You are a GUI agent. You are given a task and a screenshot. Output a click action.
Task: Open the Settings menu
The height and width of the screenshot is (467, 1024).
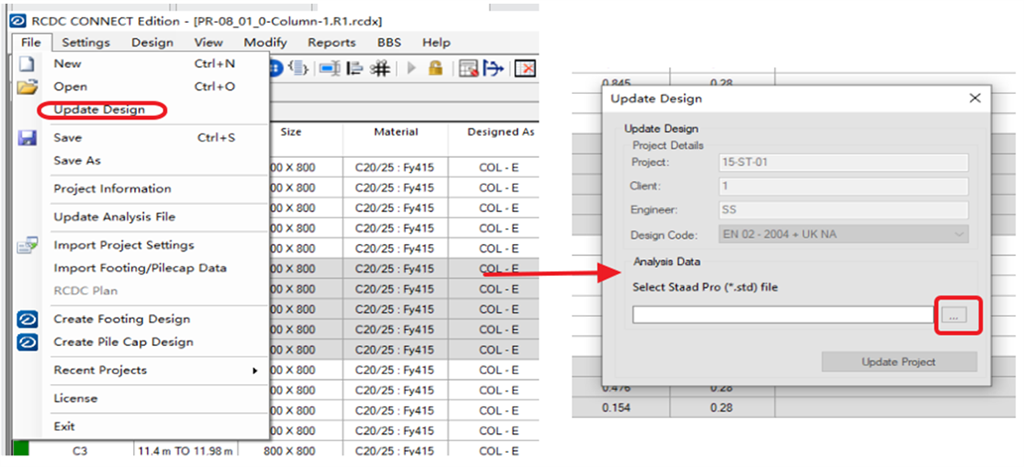coord(86,42)
